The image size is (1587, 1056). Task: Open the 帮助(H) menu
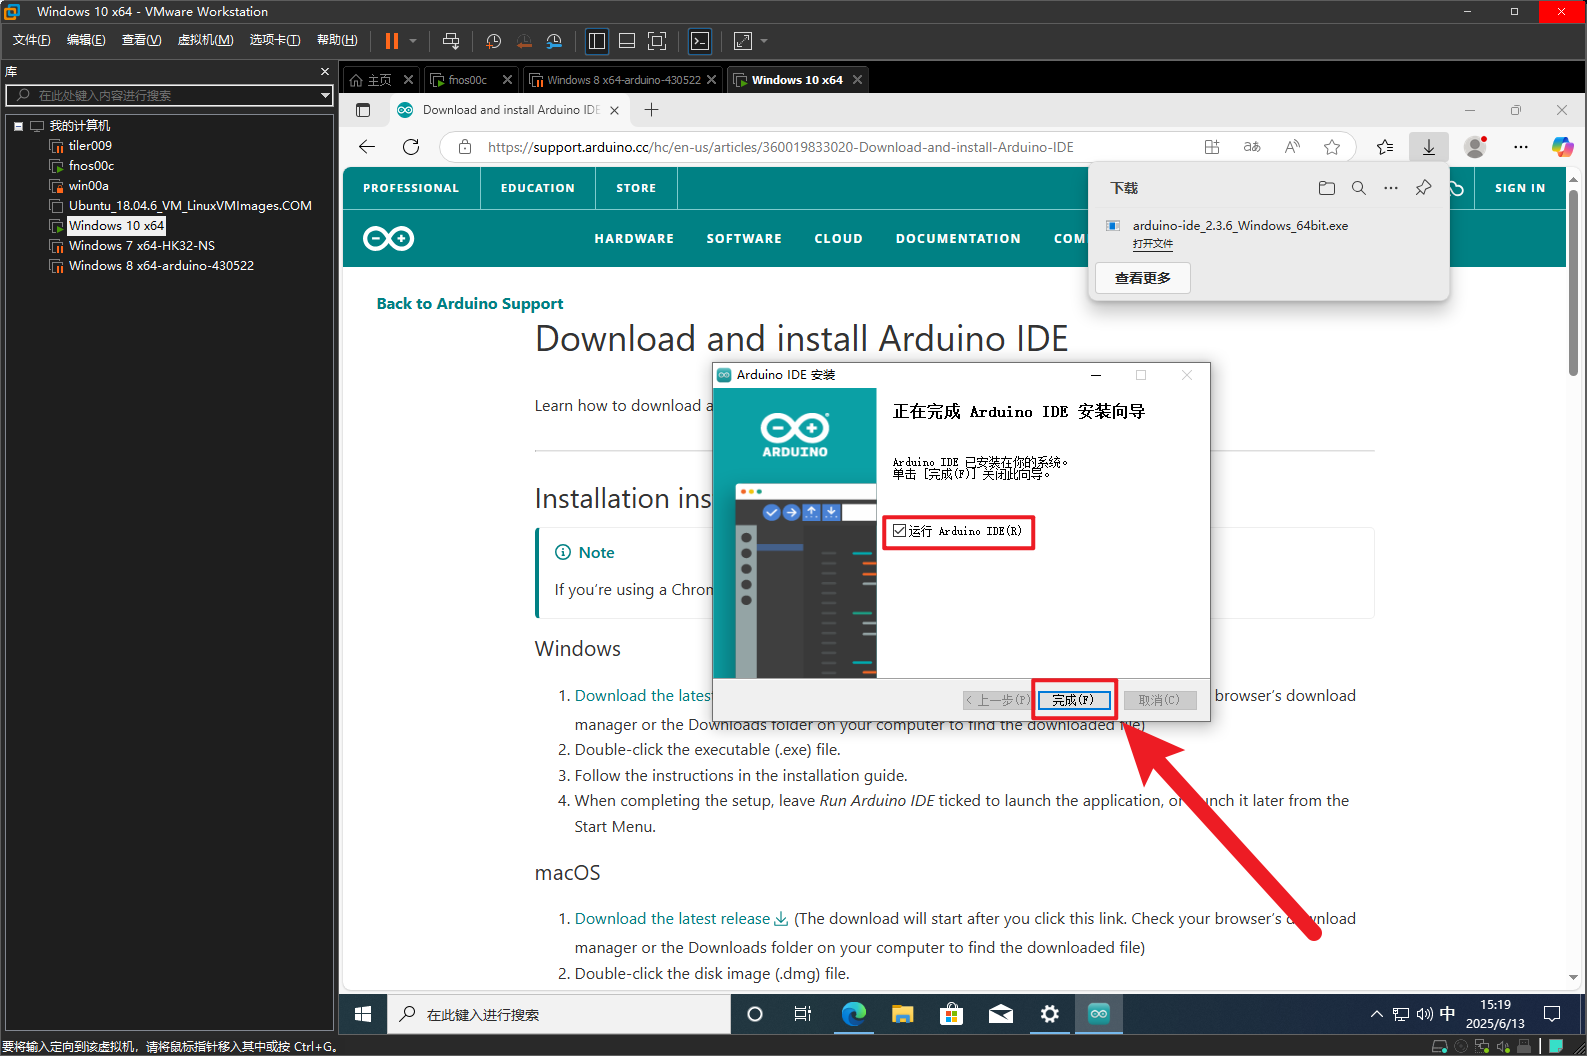click(x=337, y=40)
